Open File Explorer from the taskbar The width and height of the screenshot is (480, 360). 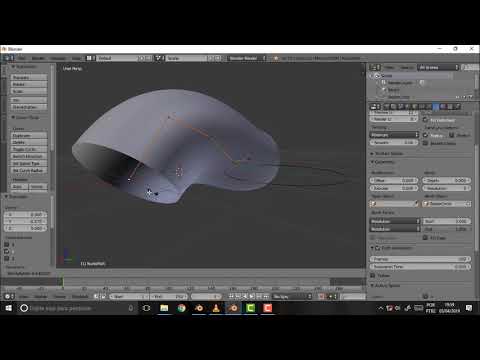[164, 308]
